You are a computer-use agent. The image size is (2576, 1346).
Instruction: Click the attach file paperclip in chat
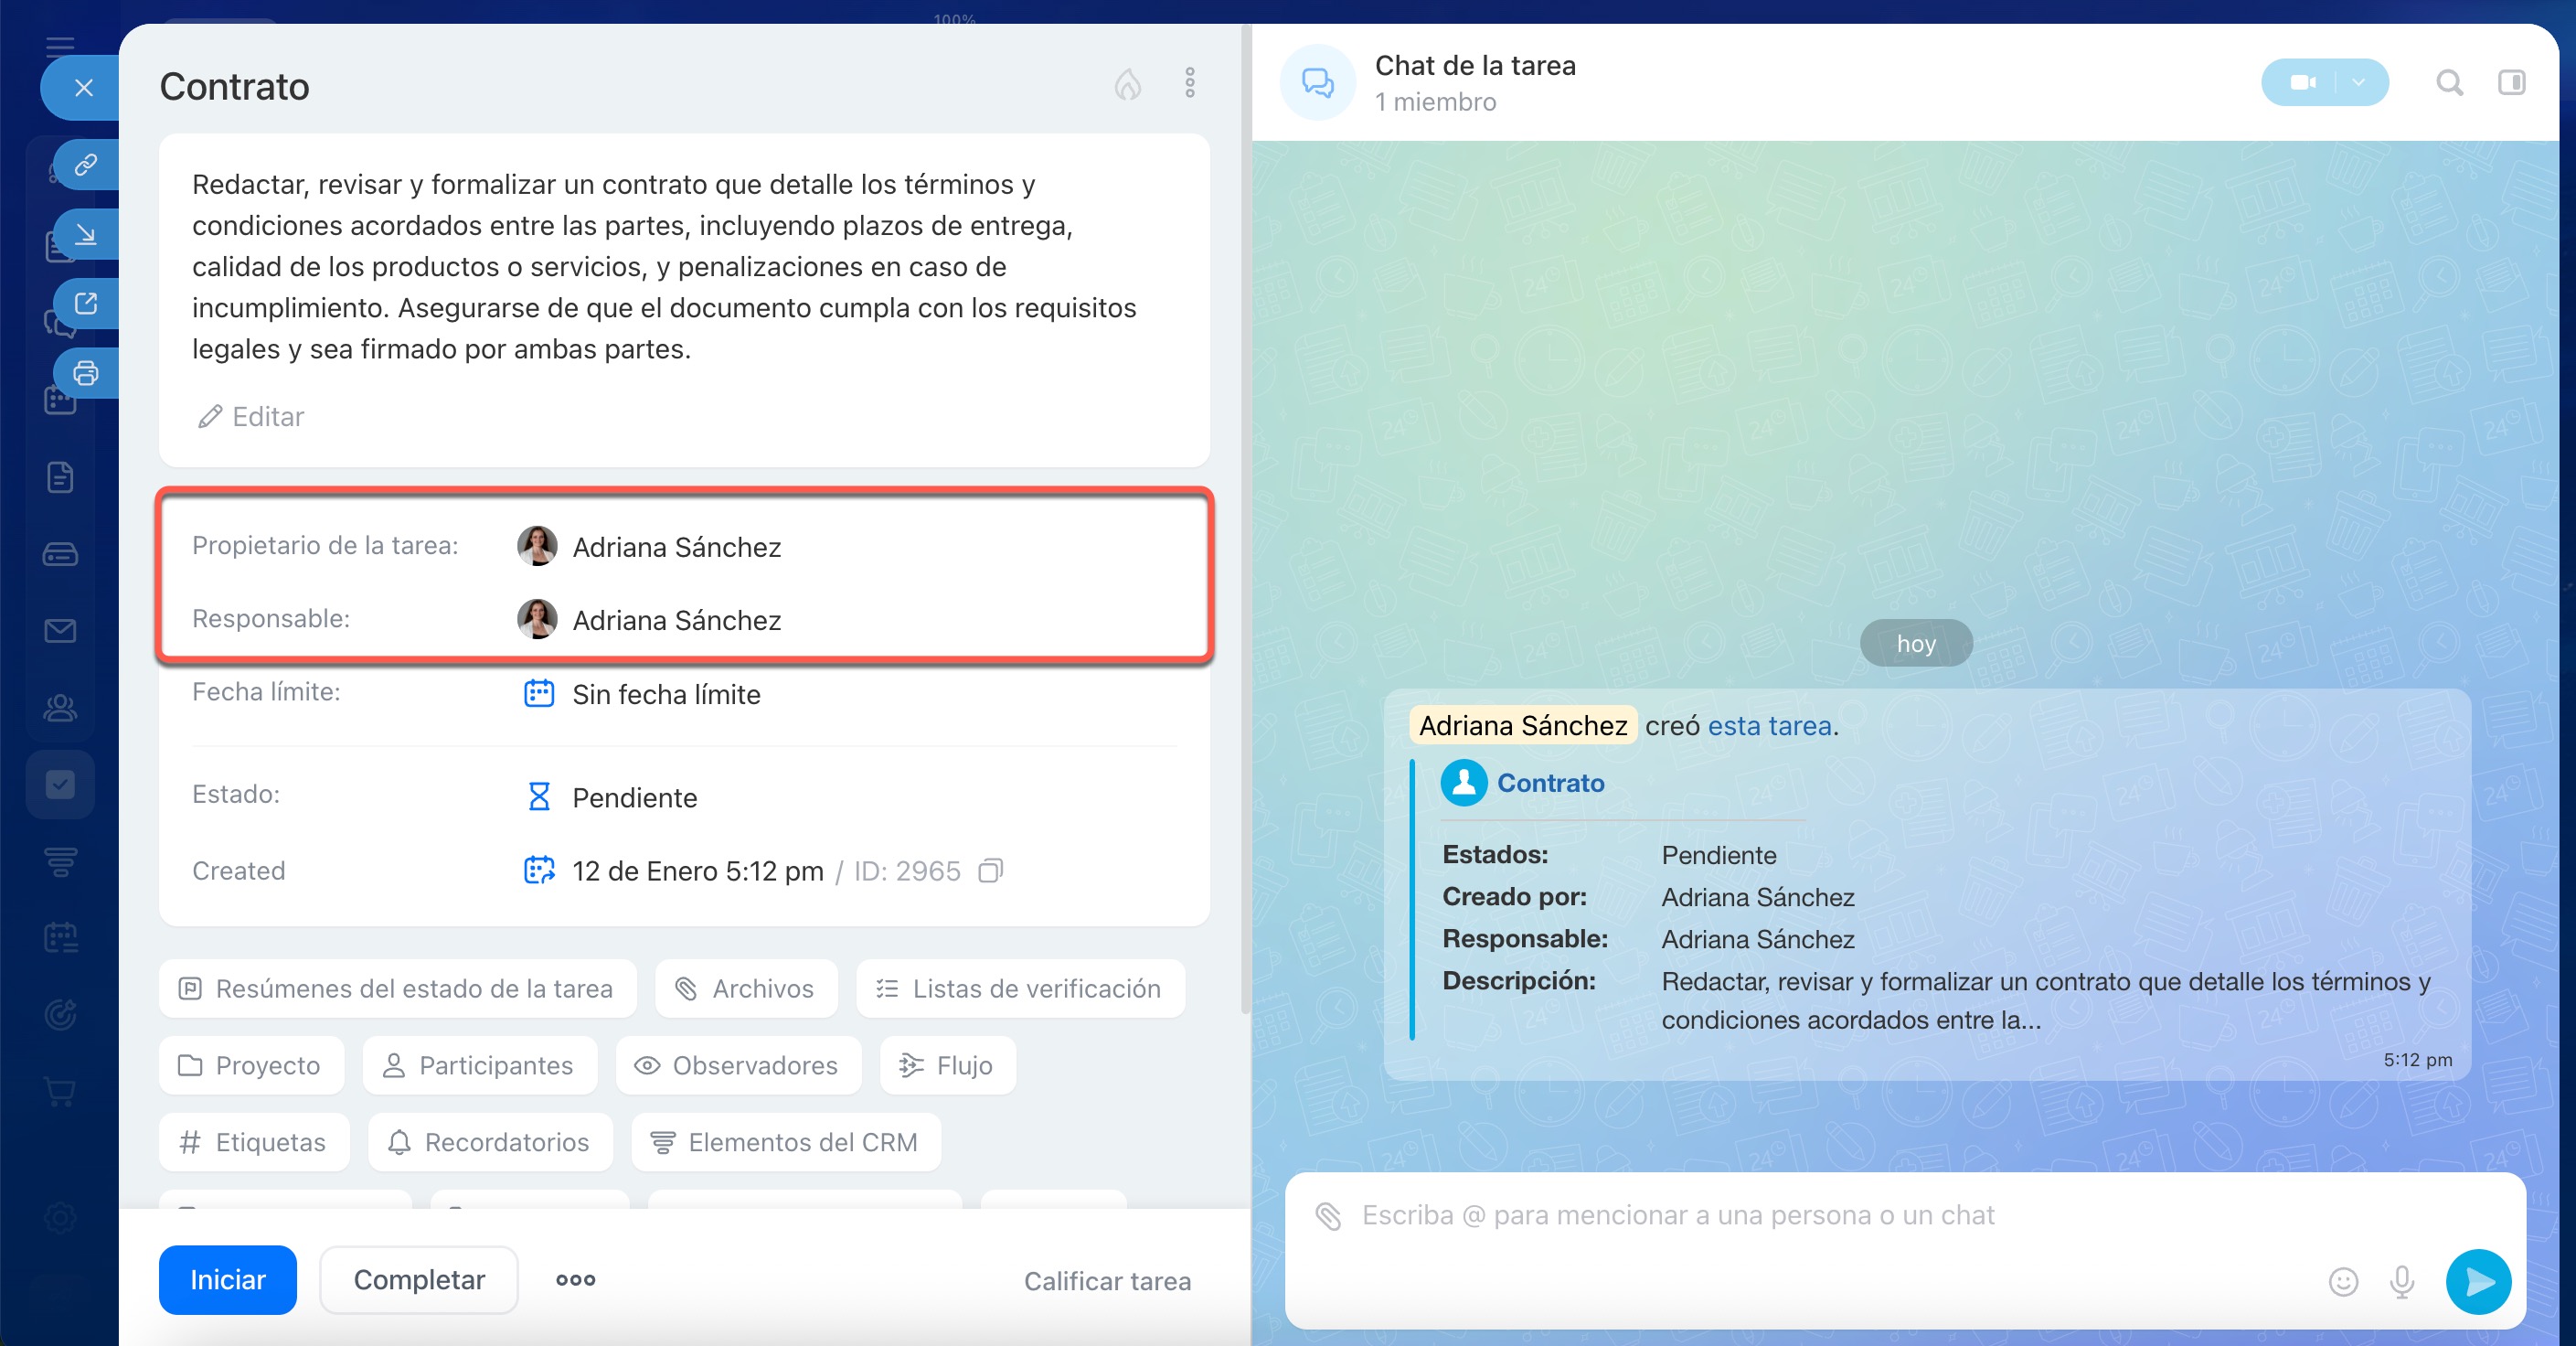pos(1328,1216)
